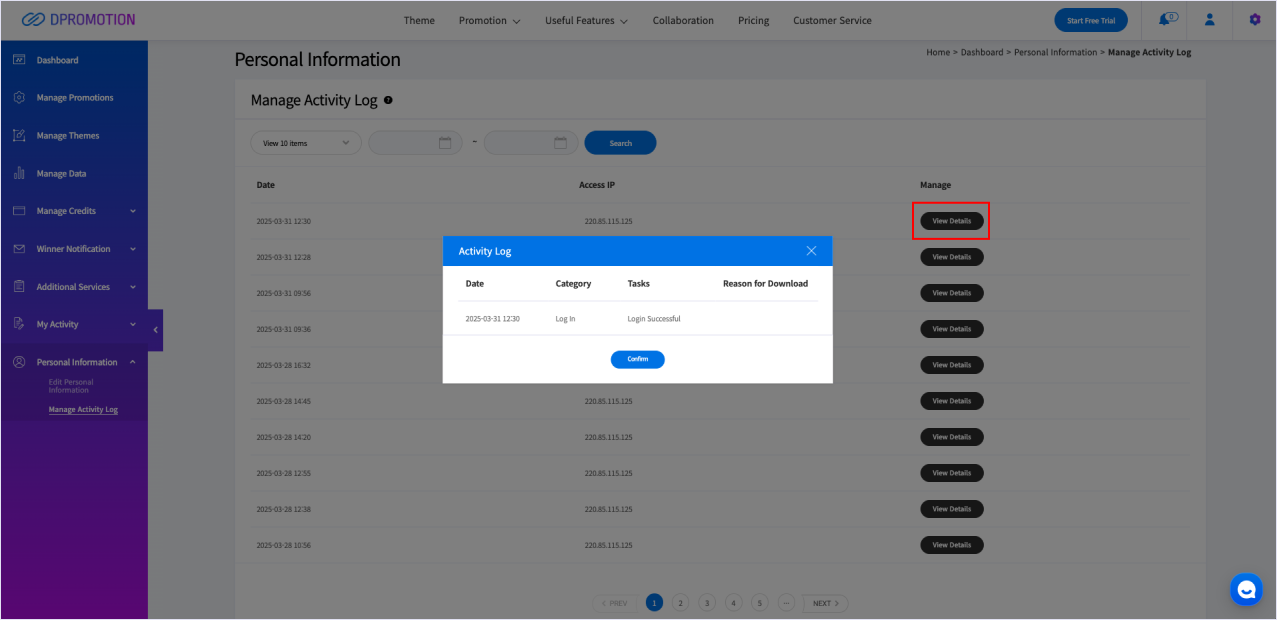Open the settings gear icon
Image resolution: width=1277 pixels, height=620 pixels.
(1255, 20)
